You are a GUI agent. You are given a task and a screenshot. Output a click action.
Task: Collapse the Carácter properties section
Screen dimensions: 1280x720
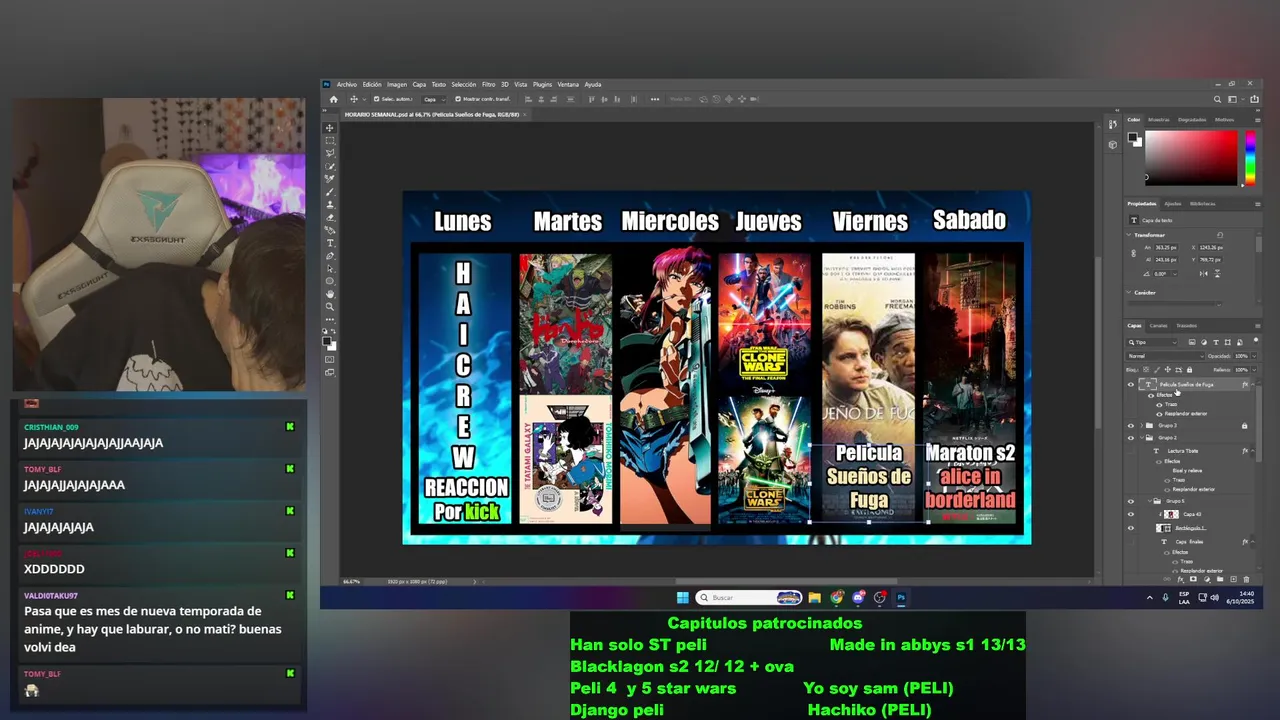tap(1129, 292)
